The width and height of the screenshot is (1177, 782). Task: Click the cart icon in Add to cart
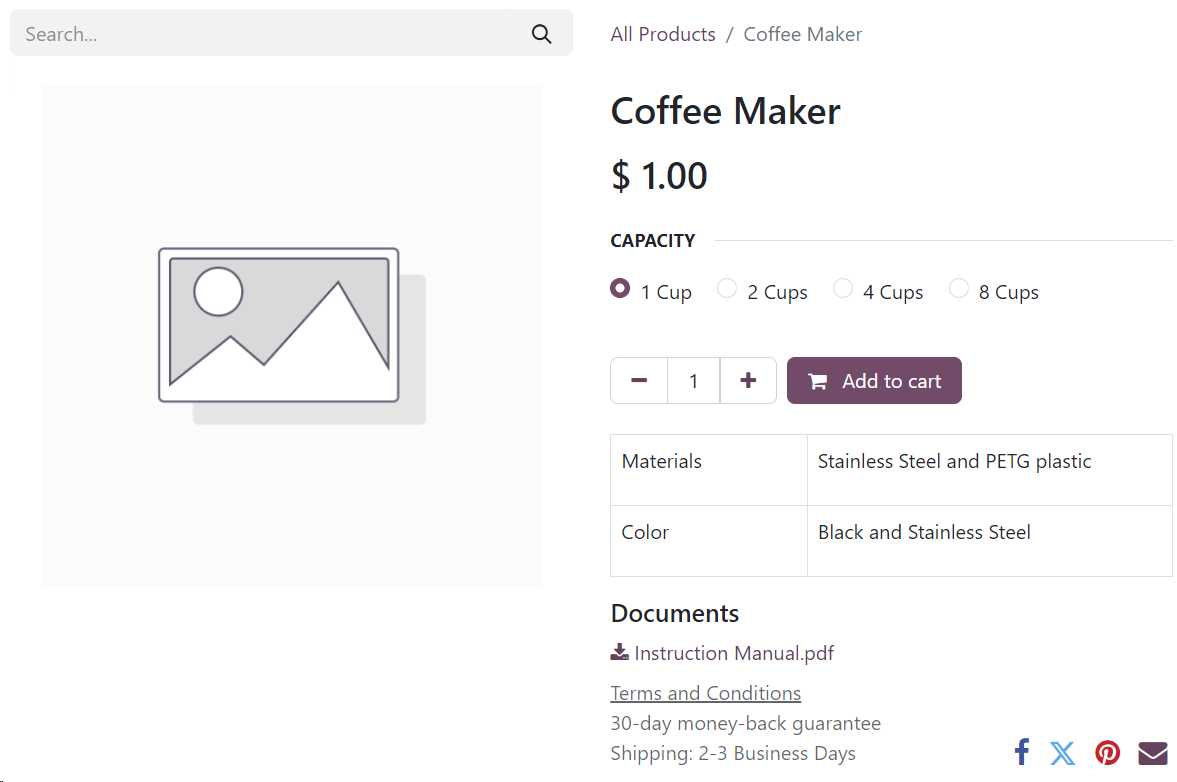point(818,381)
